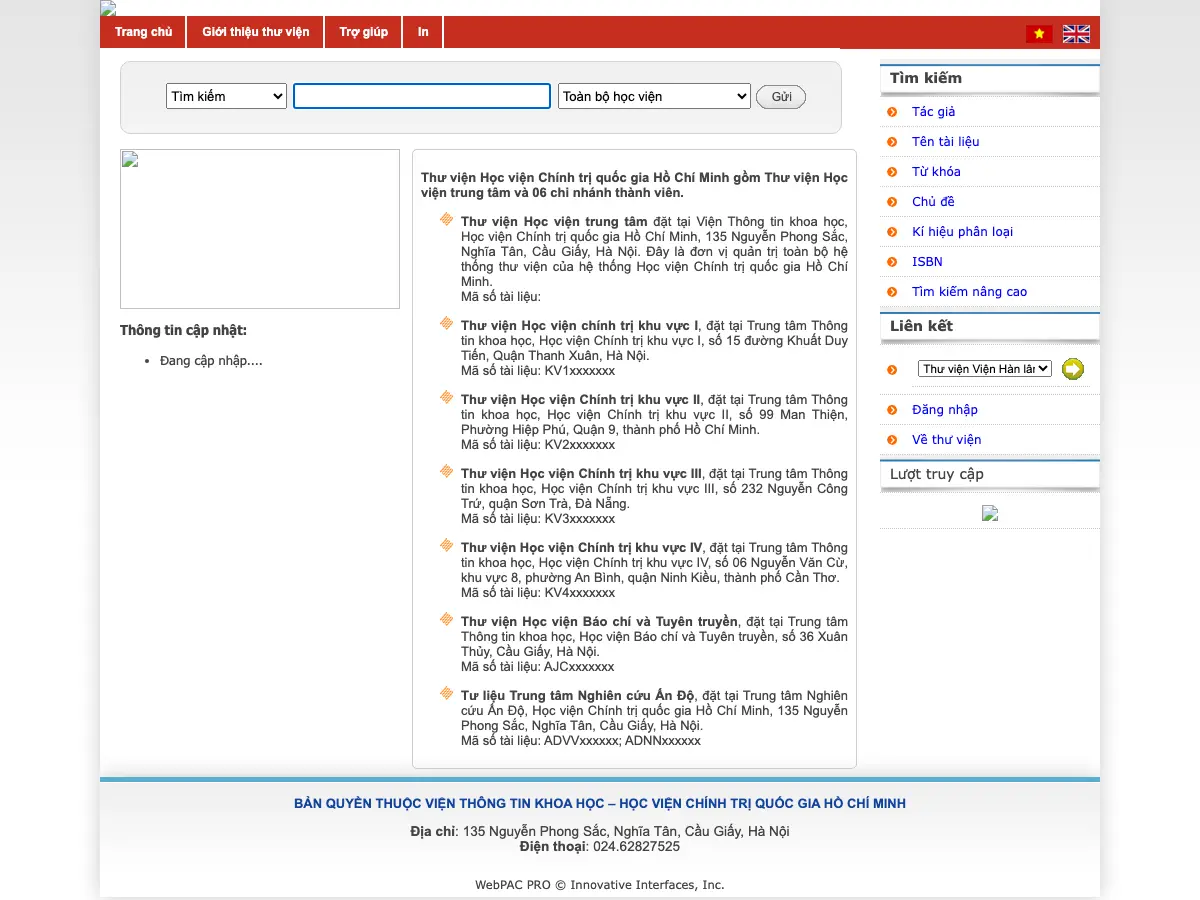Screen dimensions: 1200x900
Task: Click orange bullet next to Tìm kiếm nâng cao
Action: click(892, 292)
